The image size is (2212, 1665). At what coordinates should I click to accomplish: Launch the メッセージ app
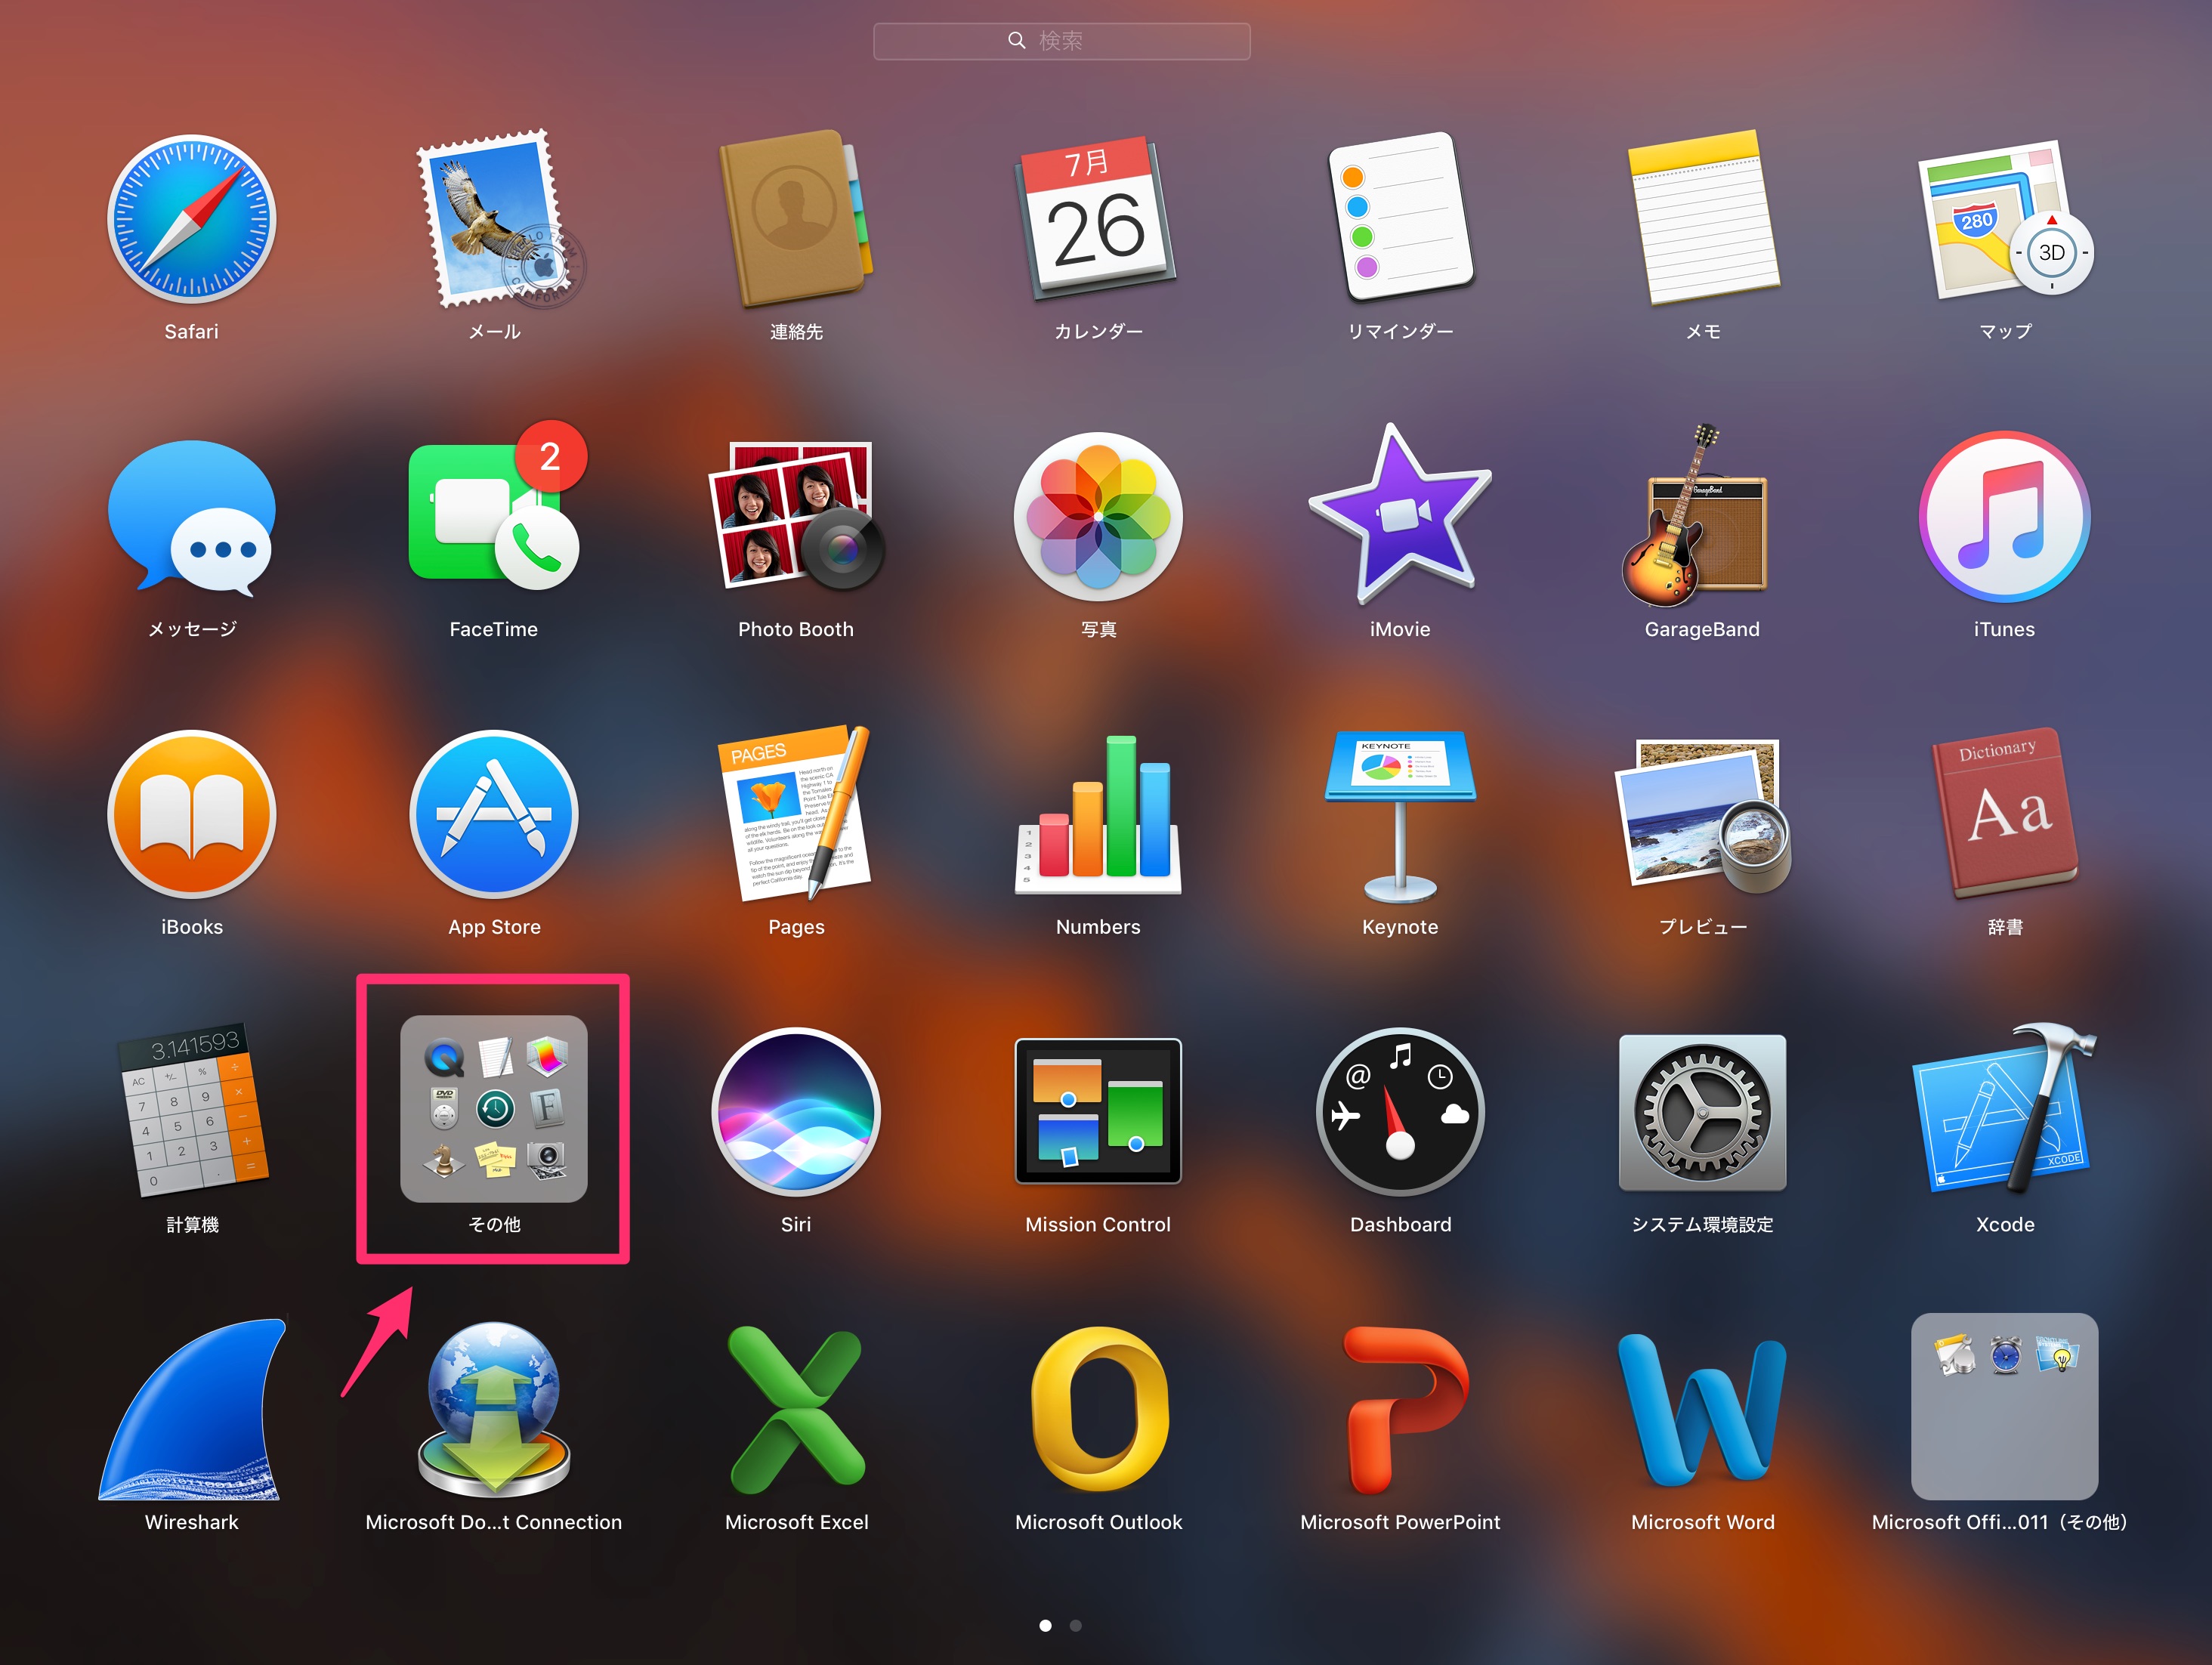[x=191, y=519]
